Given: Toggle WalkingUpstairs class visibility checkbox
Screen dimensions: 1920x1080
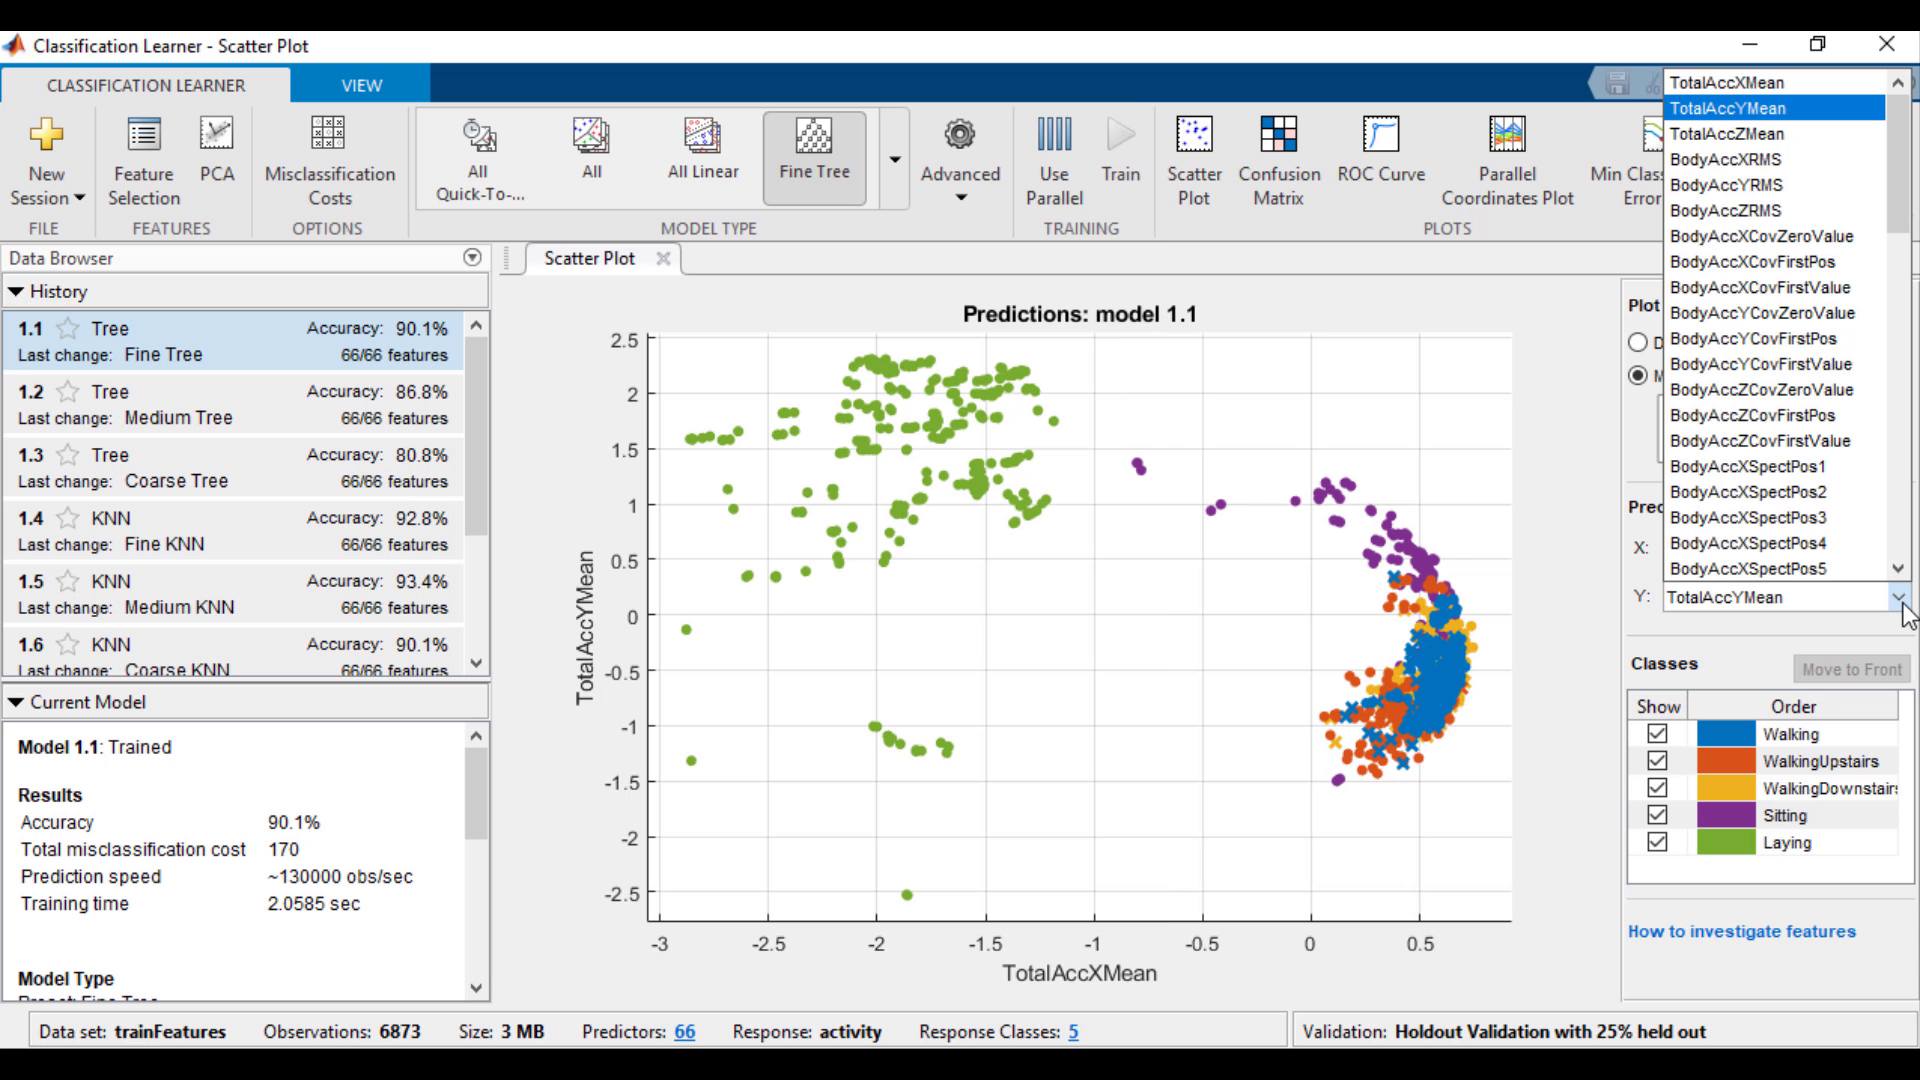Looking at the screenshot, I should [1657, 761].
